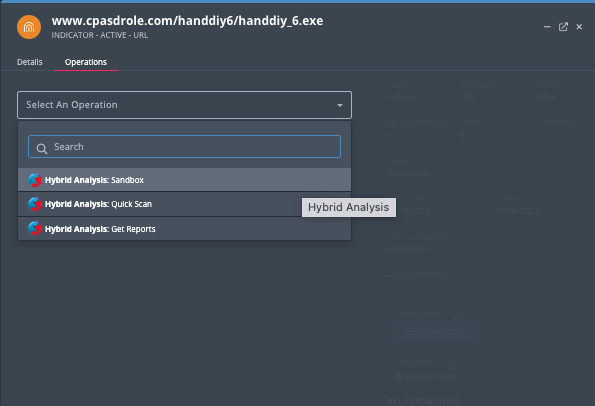
Task: Focus the operation Search field
Action: pyautogui.click(x=184, y=146)
